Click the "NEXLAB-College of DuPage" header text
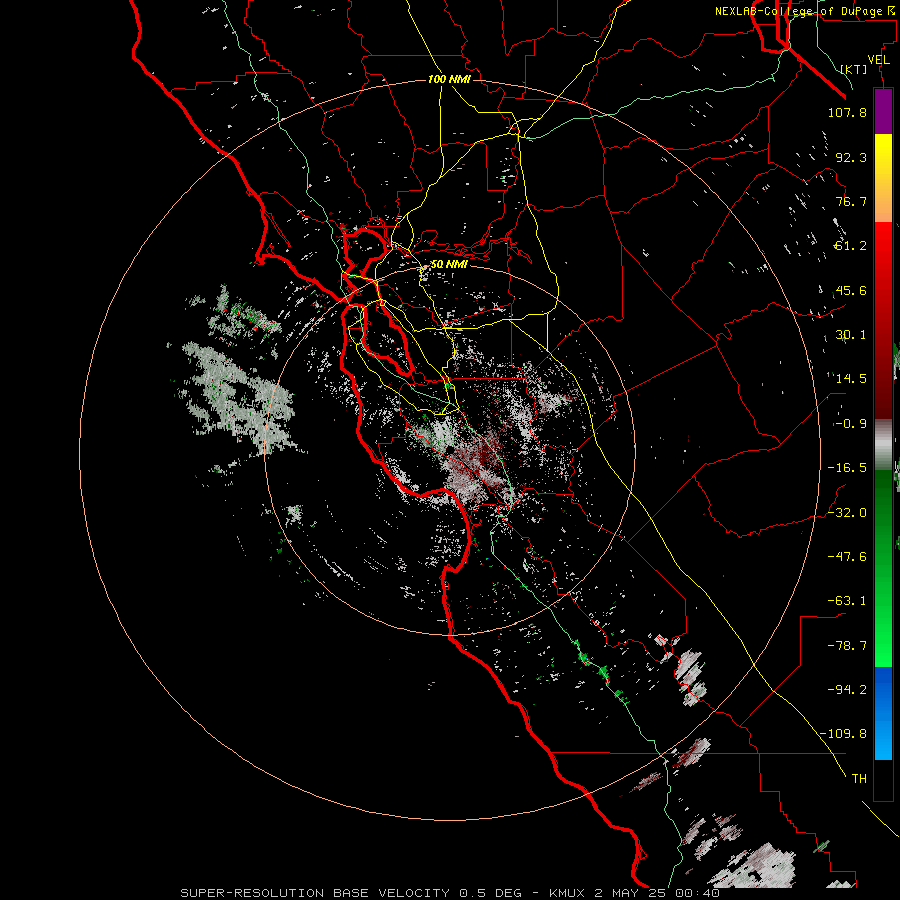Viewport: 900px width, 900px height. [x=800, y=11]
